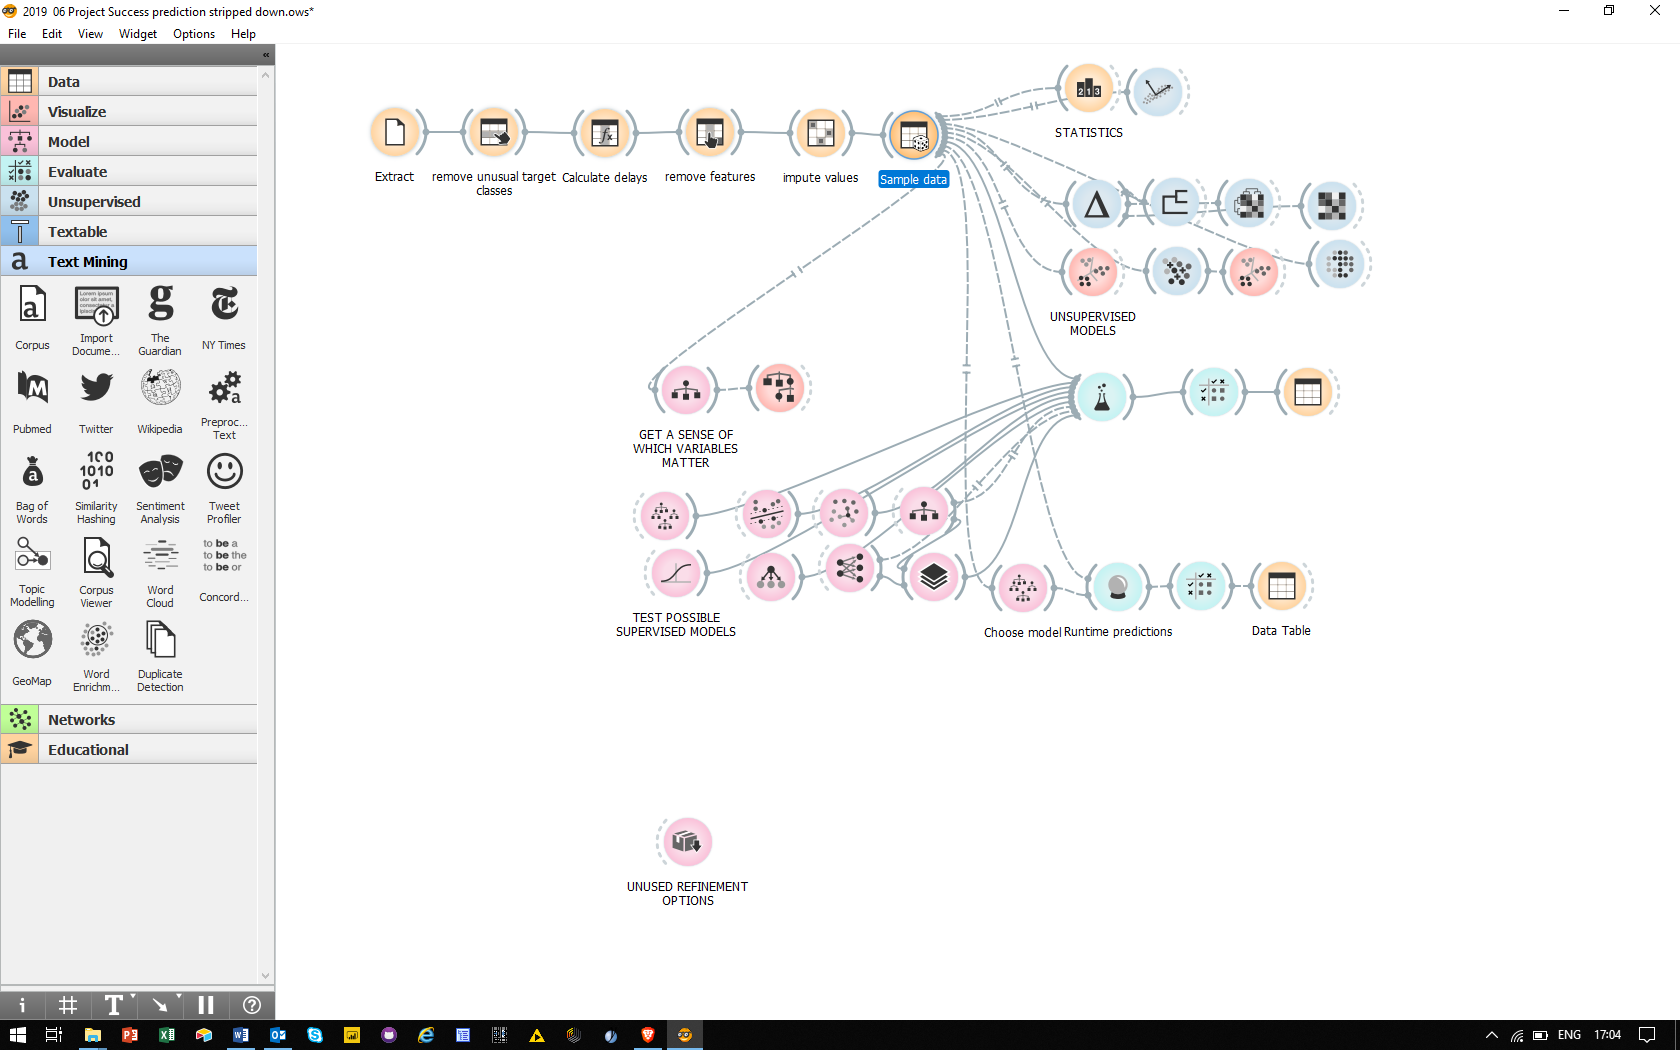This screenshot has height=1050, width=1680.
Task: Select the Statistics ranking node
Action: coord(1088,90)
